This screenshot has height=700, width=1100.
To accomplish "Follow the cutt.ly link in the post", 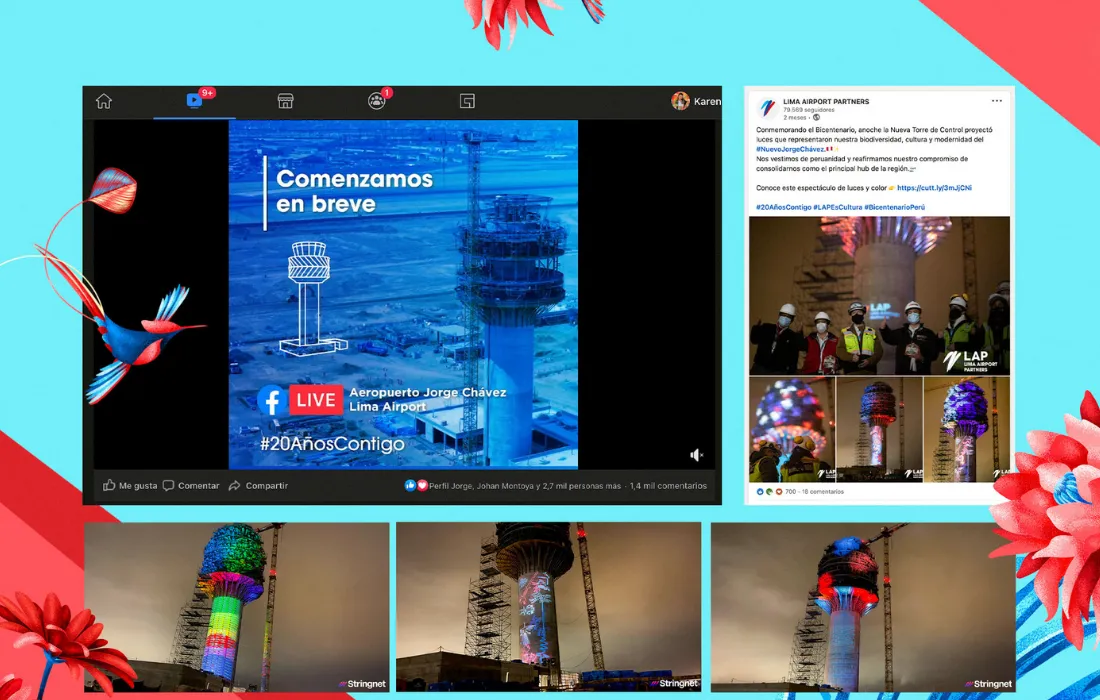I will (x=934, y=188).
